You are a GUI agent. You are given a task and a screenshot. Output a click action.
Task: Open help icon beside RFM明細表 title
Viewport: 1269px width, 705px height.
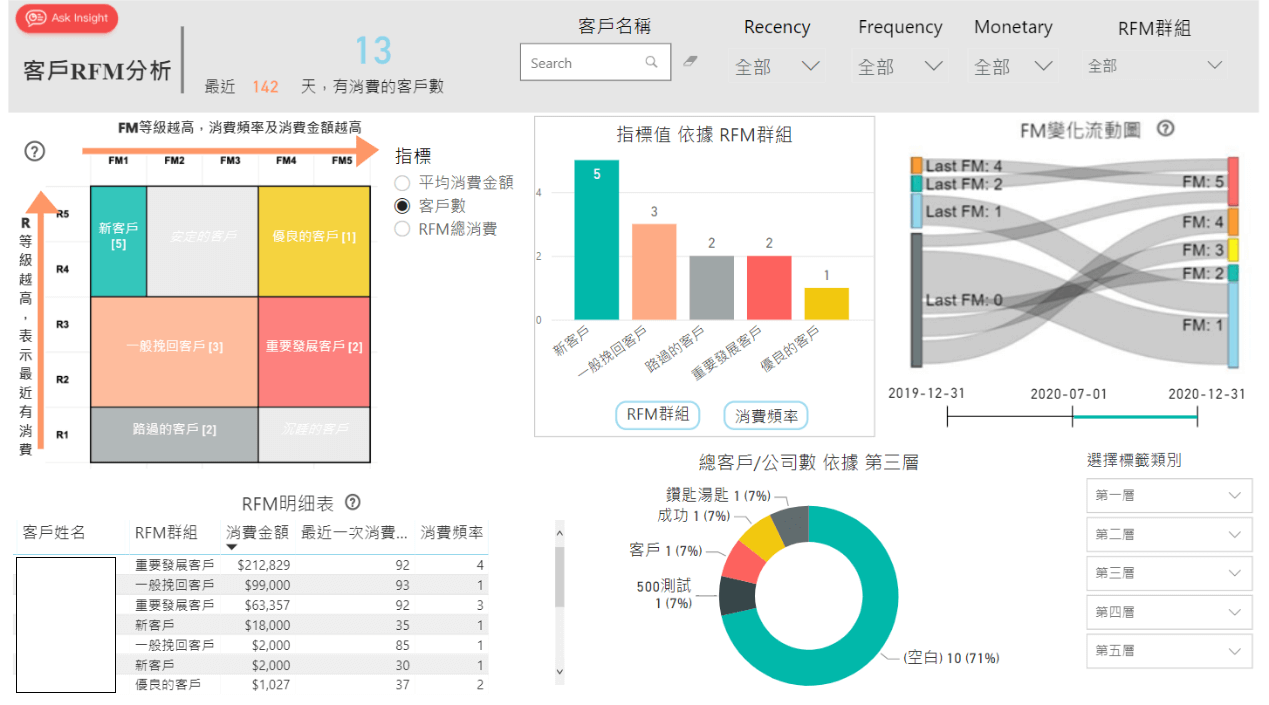click(352, 503)
